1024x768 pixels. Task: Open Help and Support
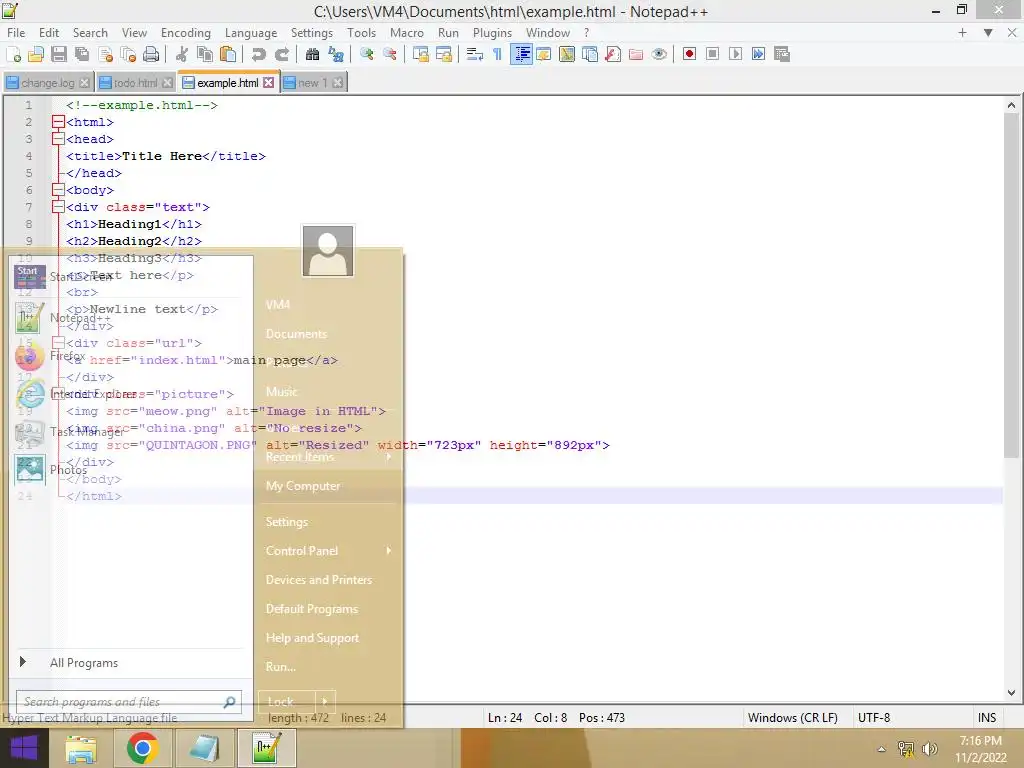click(312, 638)
